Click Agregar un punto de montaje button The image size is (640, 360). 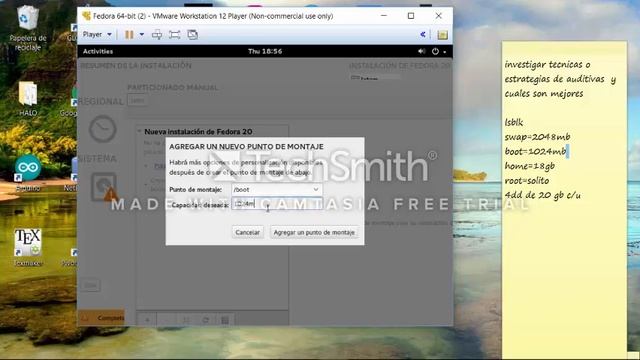314,232
